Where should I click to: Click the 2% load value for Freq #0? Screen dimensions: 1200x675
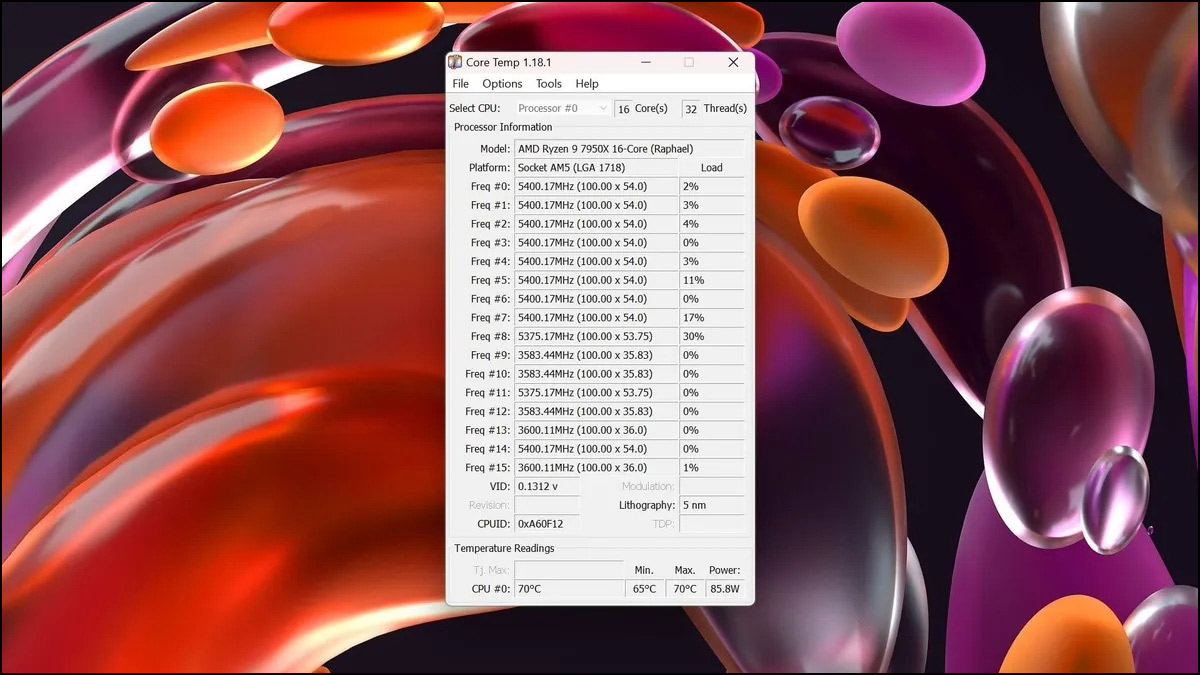coord(712,187)
